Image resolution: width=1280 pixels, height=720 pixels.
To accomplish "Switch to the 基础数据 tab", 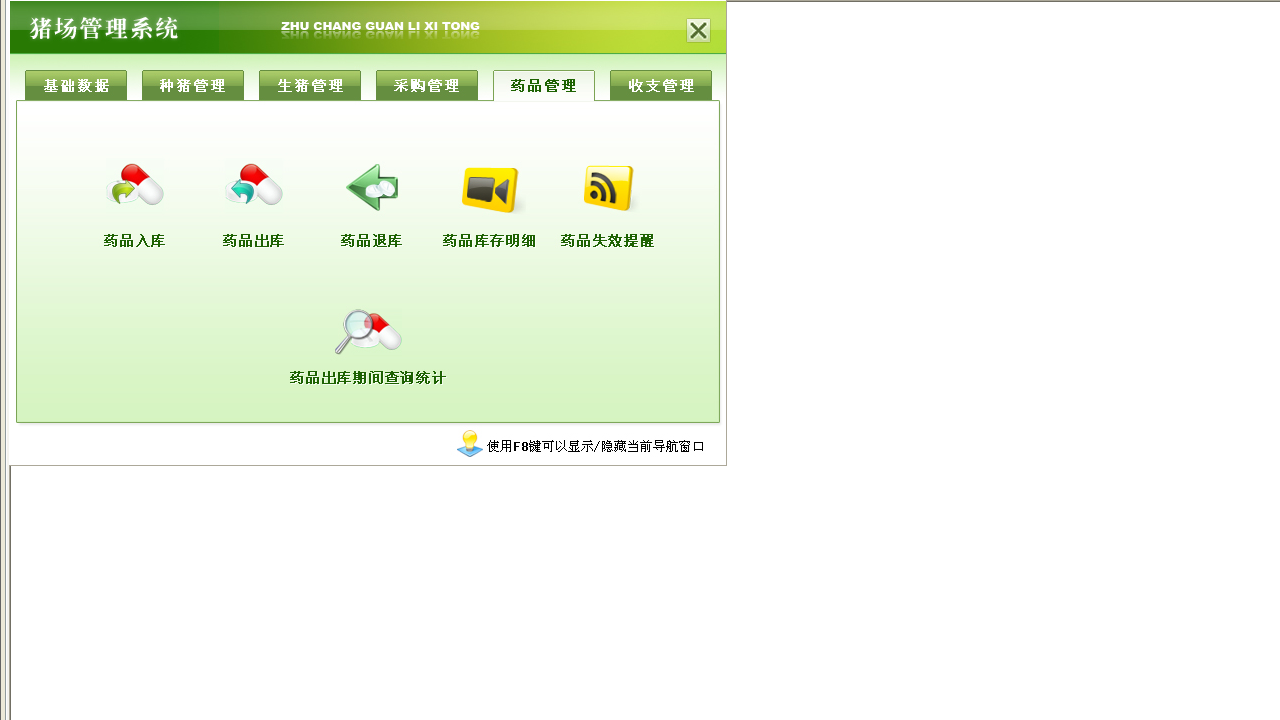I will coord(75,86).
